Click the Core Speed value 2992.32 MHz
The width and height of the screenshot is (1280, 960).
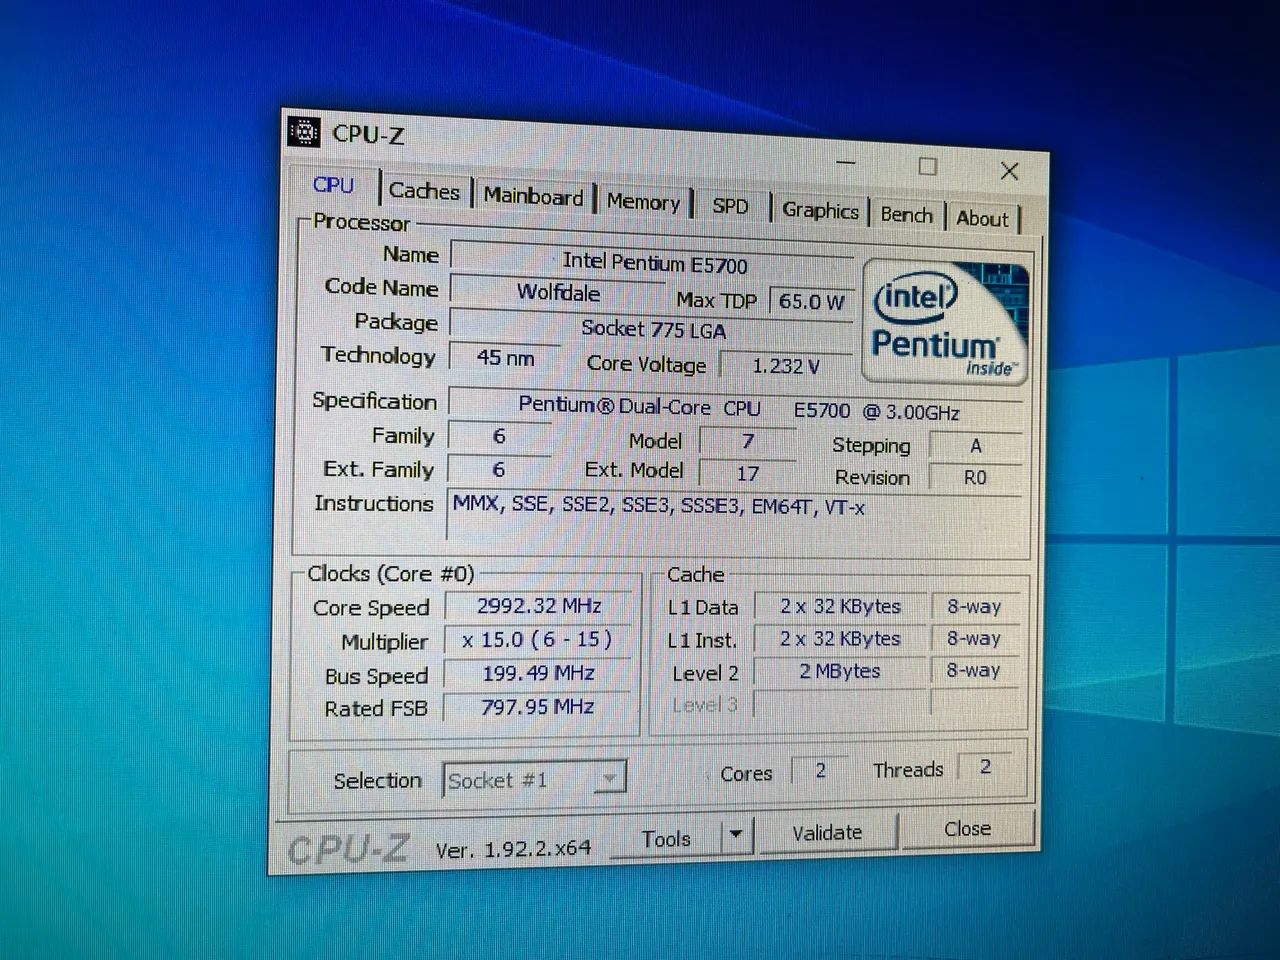click(538, 606)
